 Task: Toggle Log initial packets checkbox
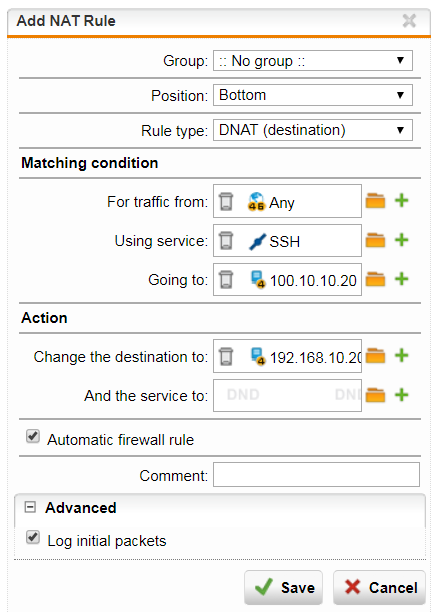point(33,537)
